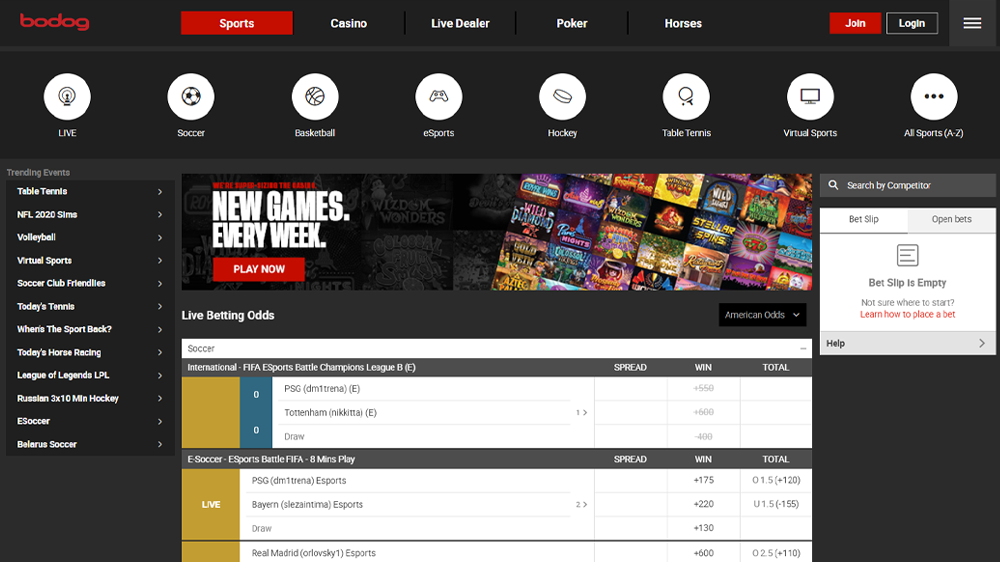
Task: Select +175 odds for PSG (dm1trena) Esports
Action: [703, 480]
